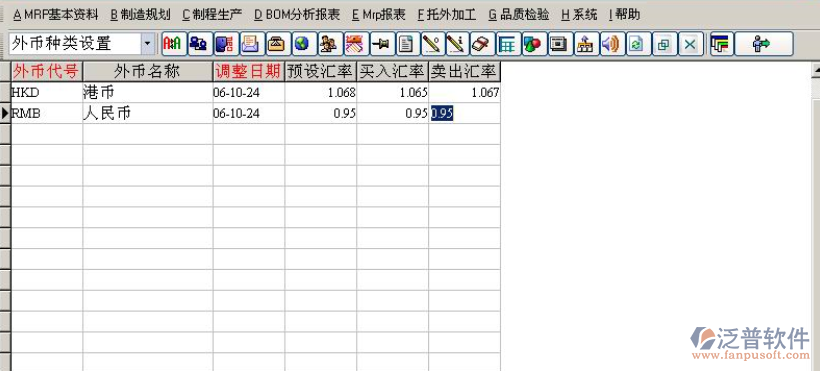Image resolution: width=820 pixels, height=371 pixels.
Task: Click the red-green A↔A find icon
Action: [174, 44]
